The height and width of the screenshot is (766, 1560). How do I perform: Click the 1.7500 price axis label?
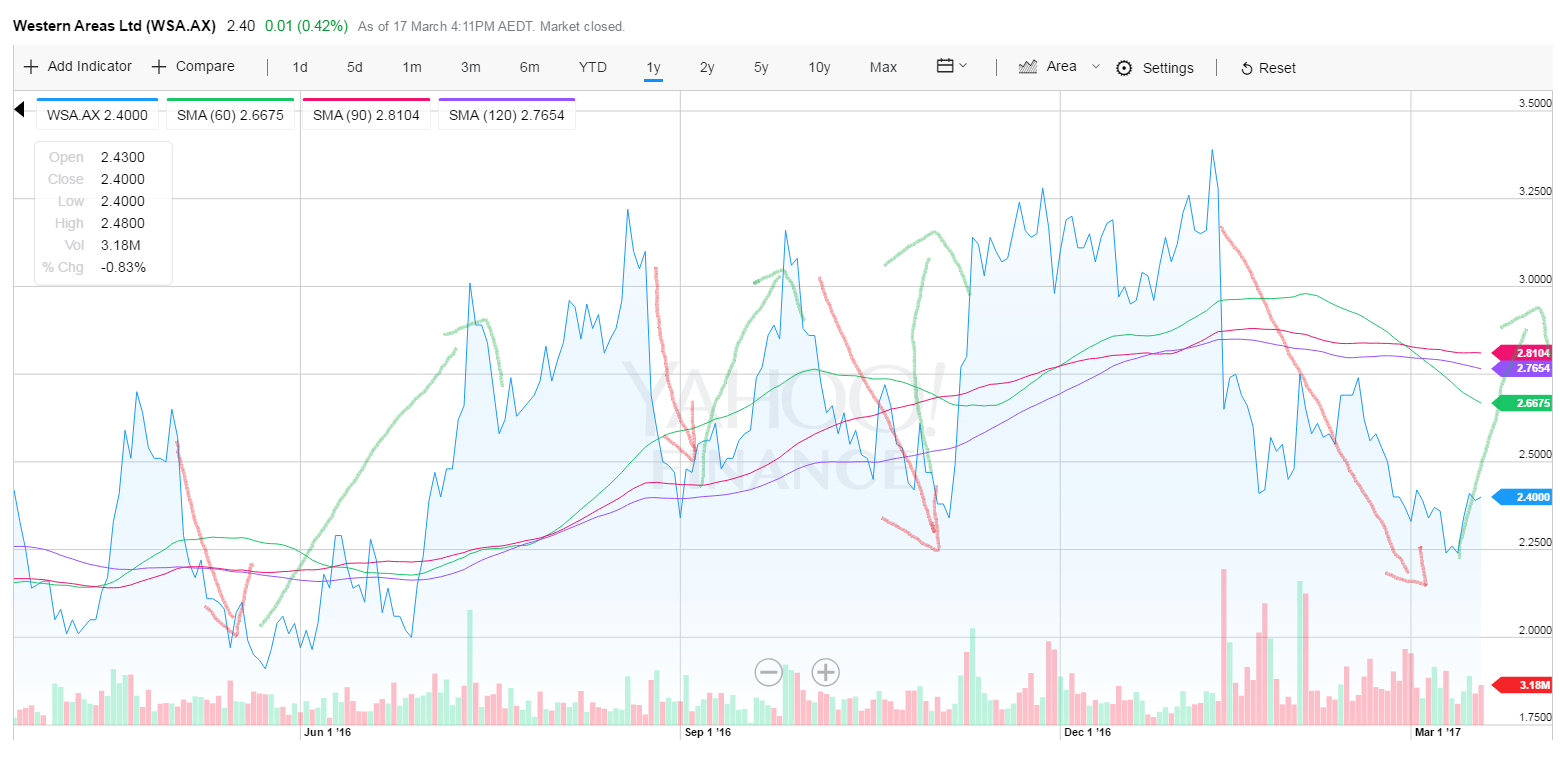pyautogui.click(x=1535, y=718)
